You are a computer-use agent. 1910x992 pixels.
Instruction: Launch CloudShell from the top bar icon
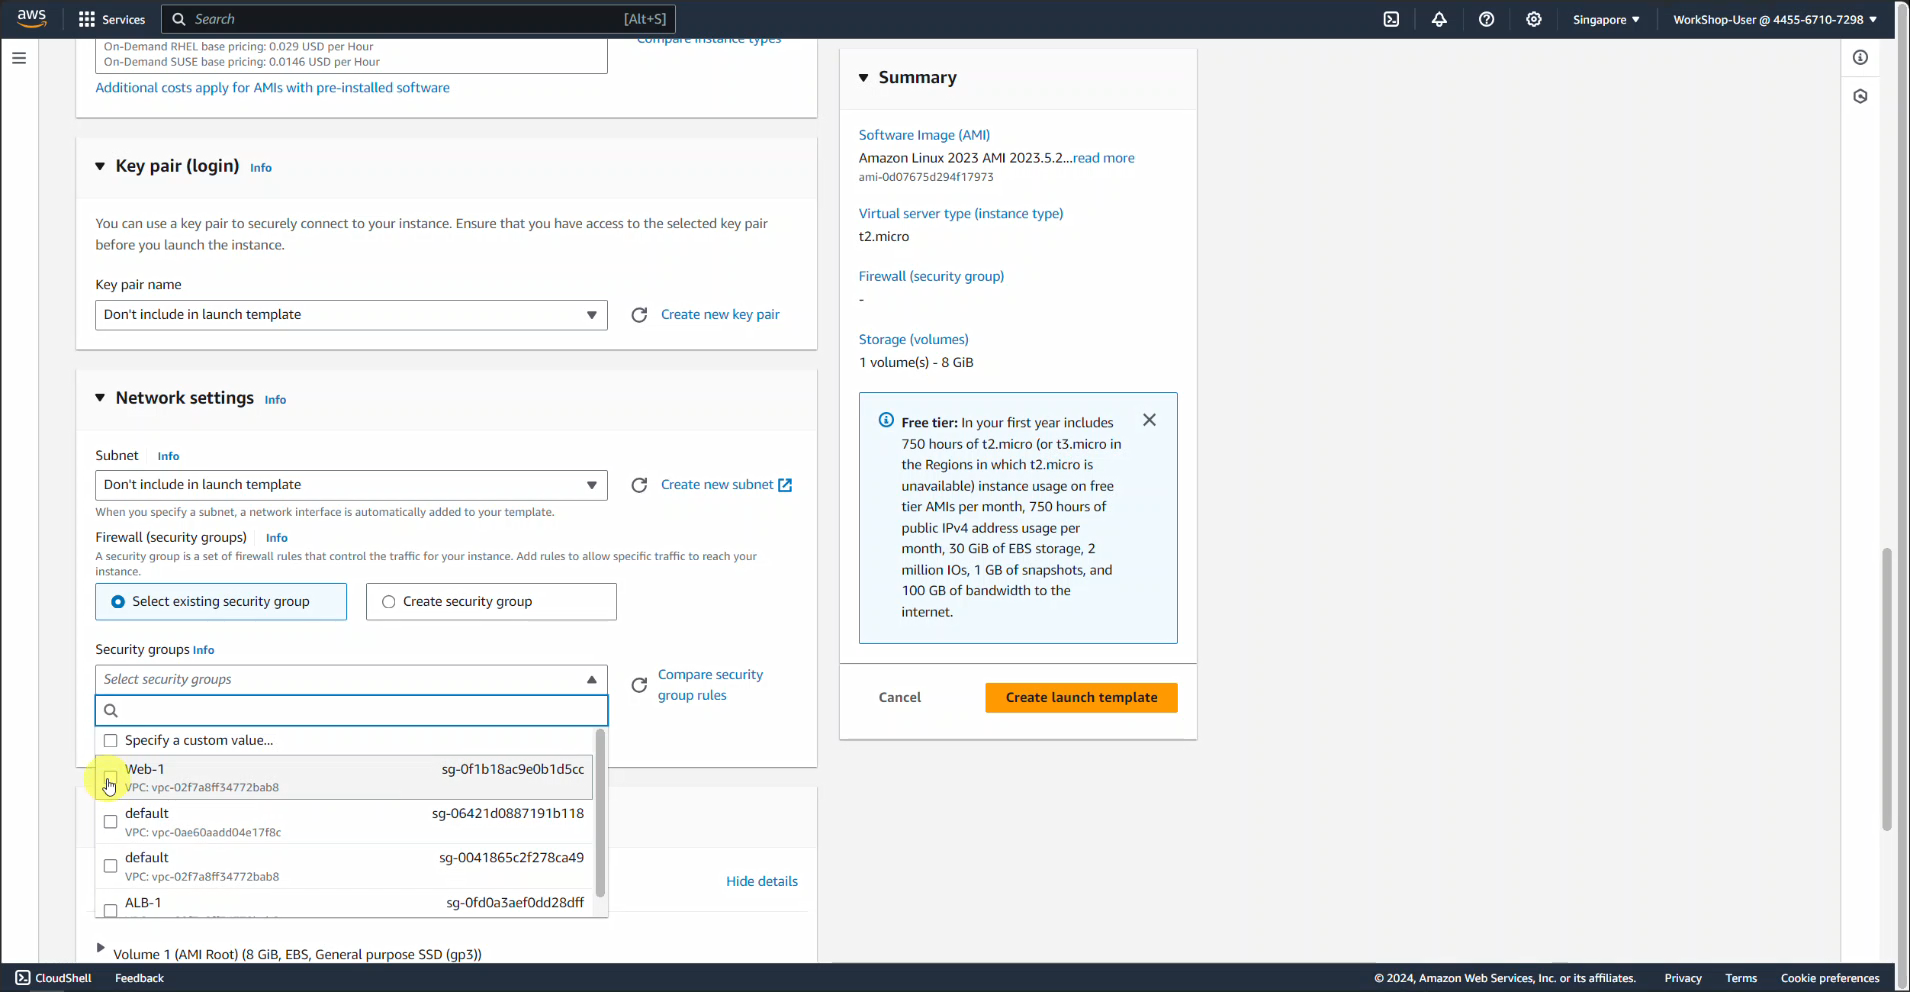point(1391,19)
